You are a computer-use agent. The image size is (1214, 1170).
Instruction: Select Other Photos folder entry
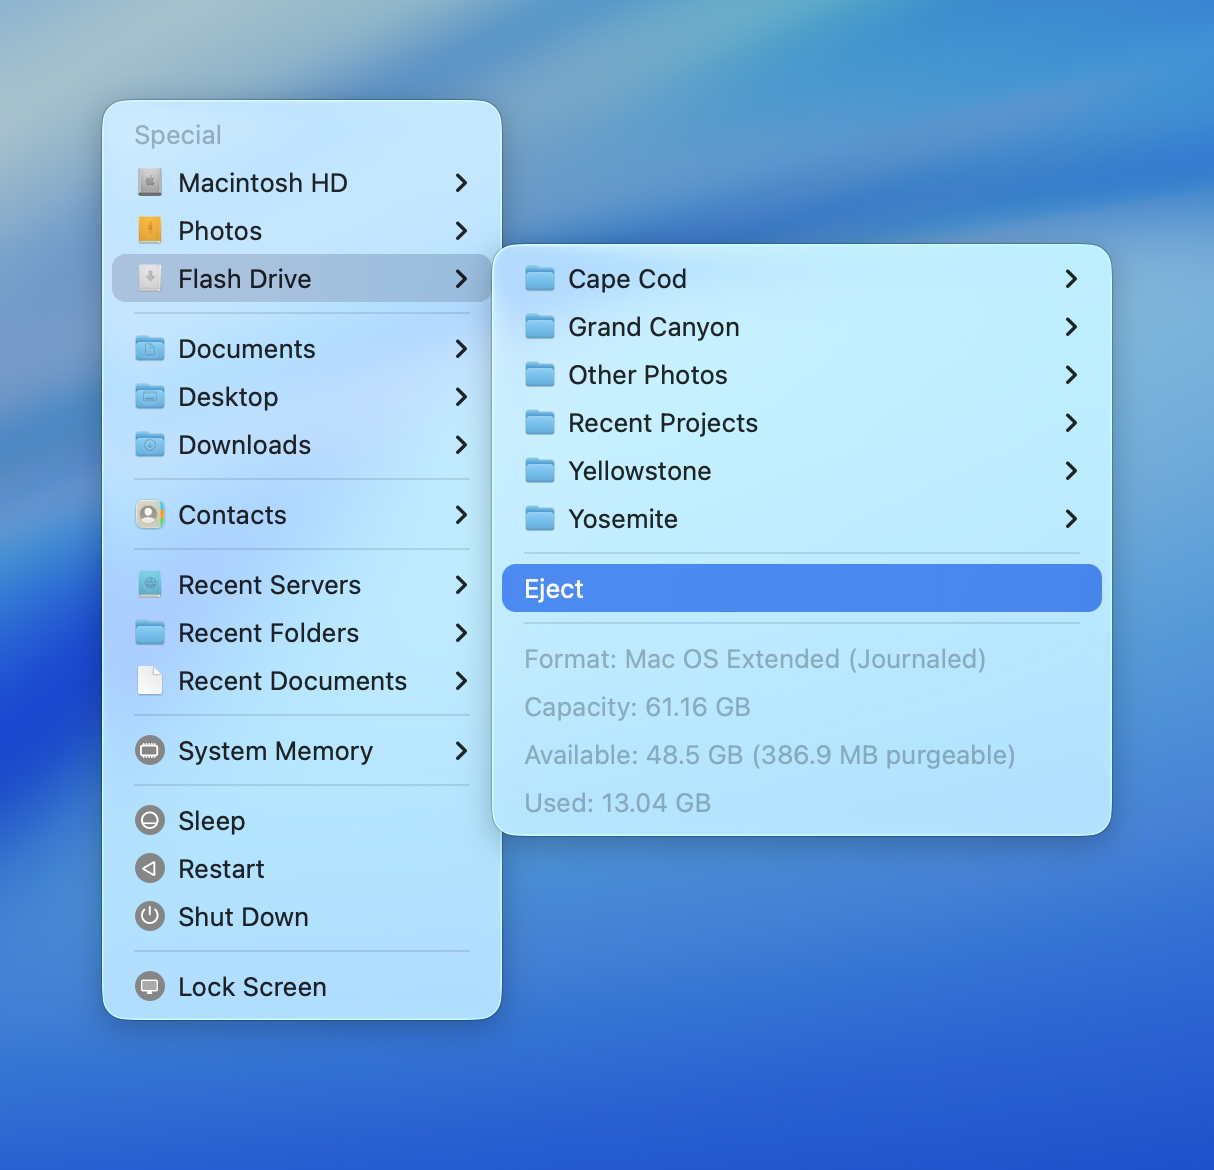coord(647,375)
